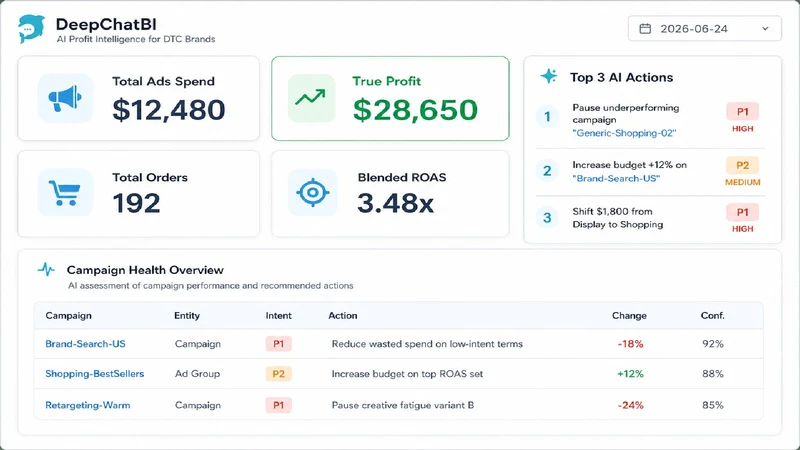Viewport: 800px width, 450px height.
Task: Click the Ad Group entity cell
Action: [x=197, y=374]
